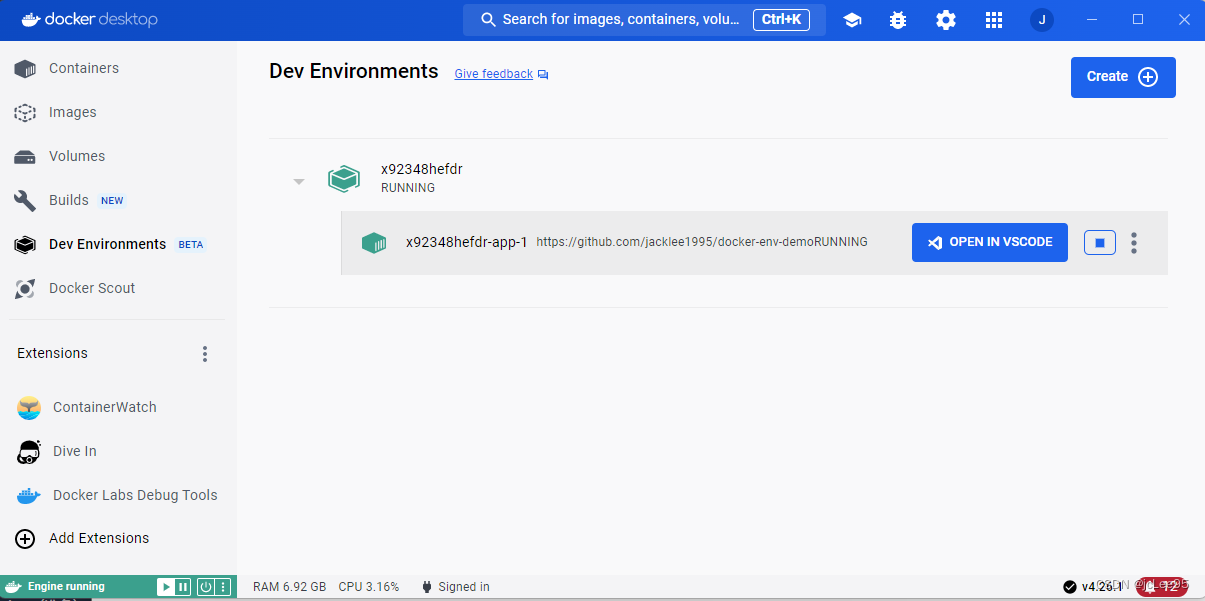Click the version v4.26 check indicator
Screen dimensions: 1205x601
[x=1092, y=587]
